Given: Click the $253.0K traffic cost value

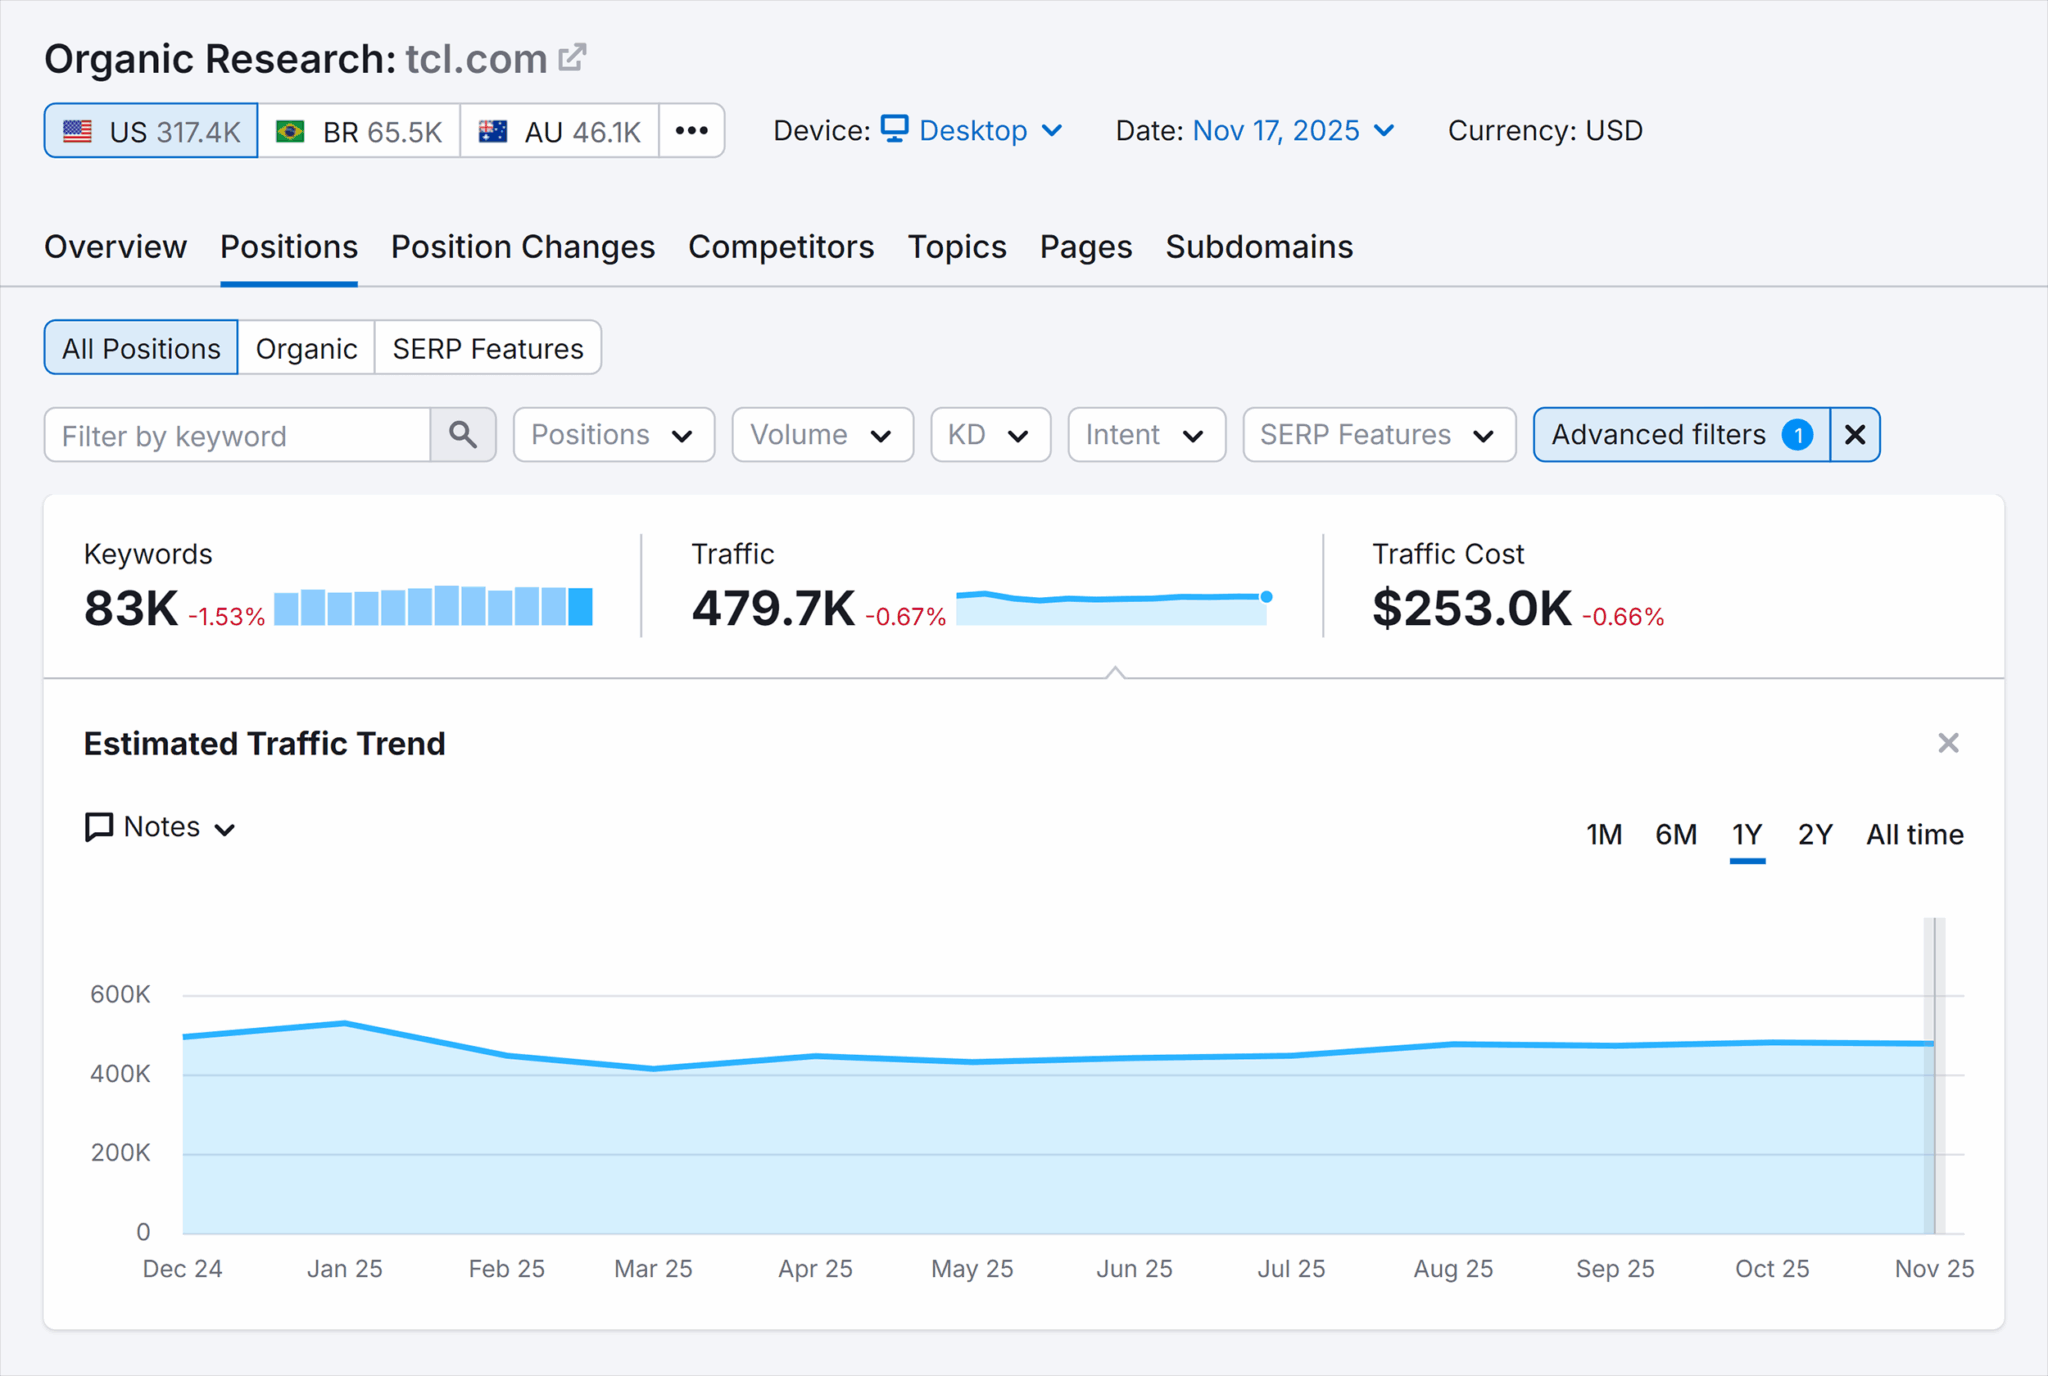Looking at the screenshot, I should (x=1472, y=608).
